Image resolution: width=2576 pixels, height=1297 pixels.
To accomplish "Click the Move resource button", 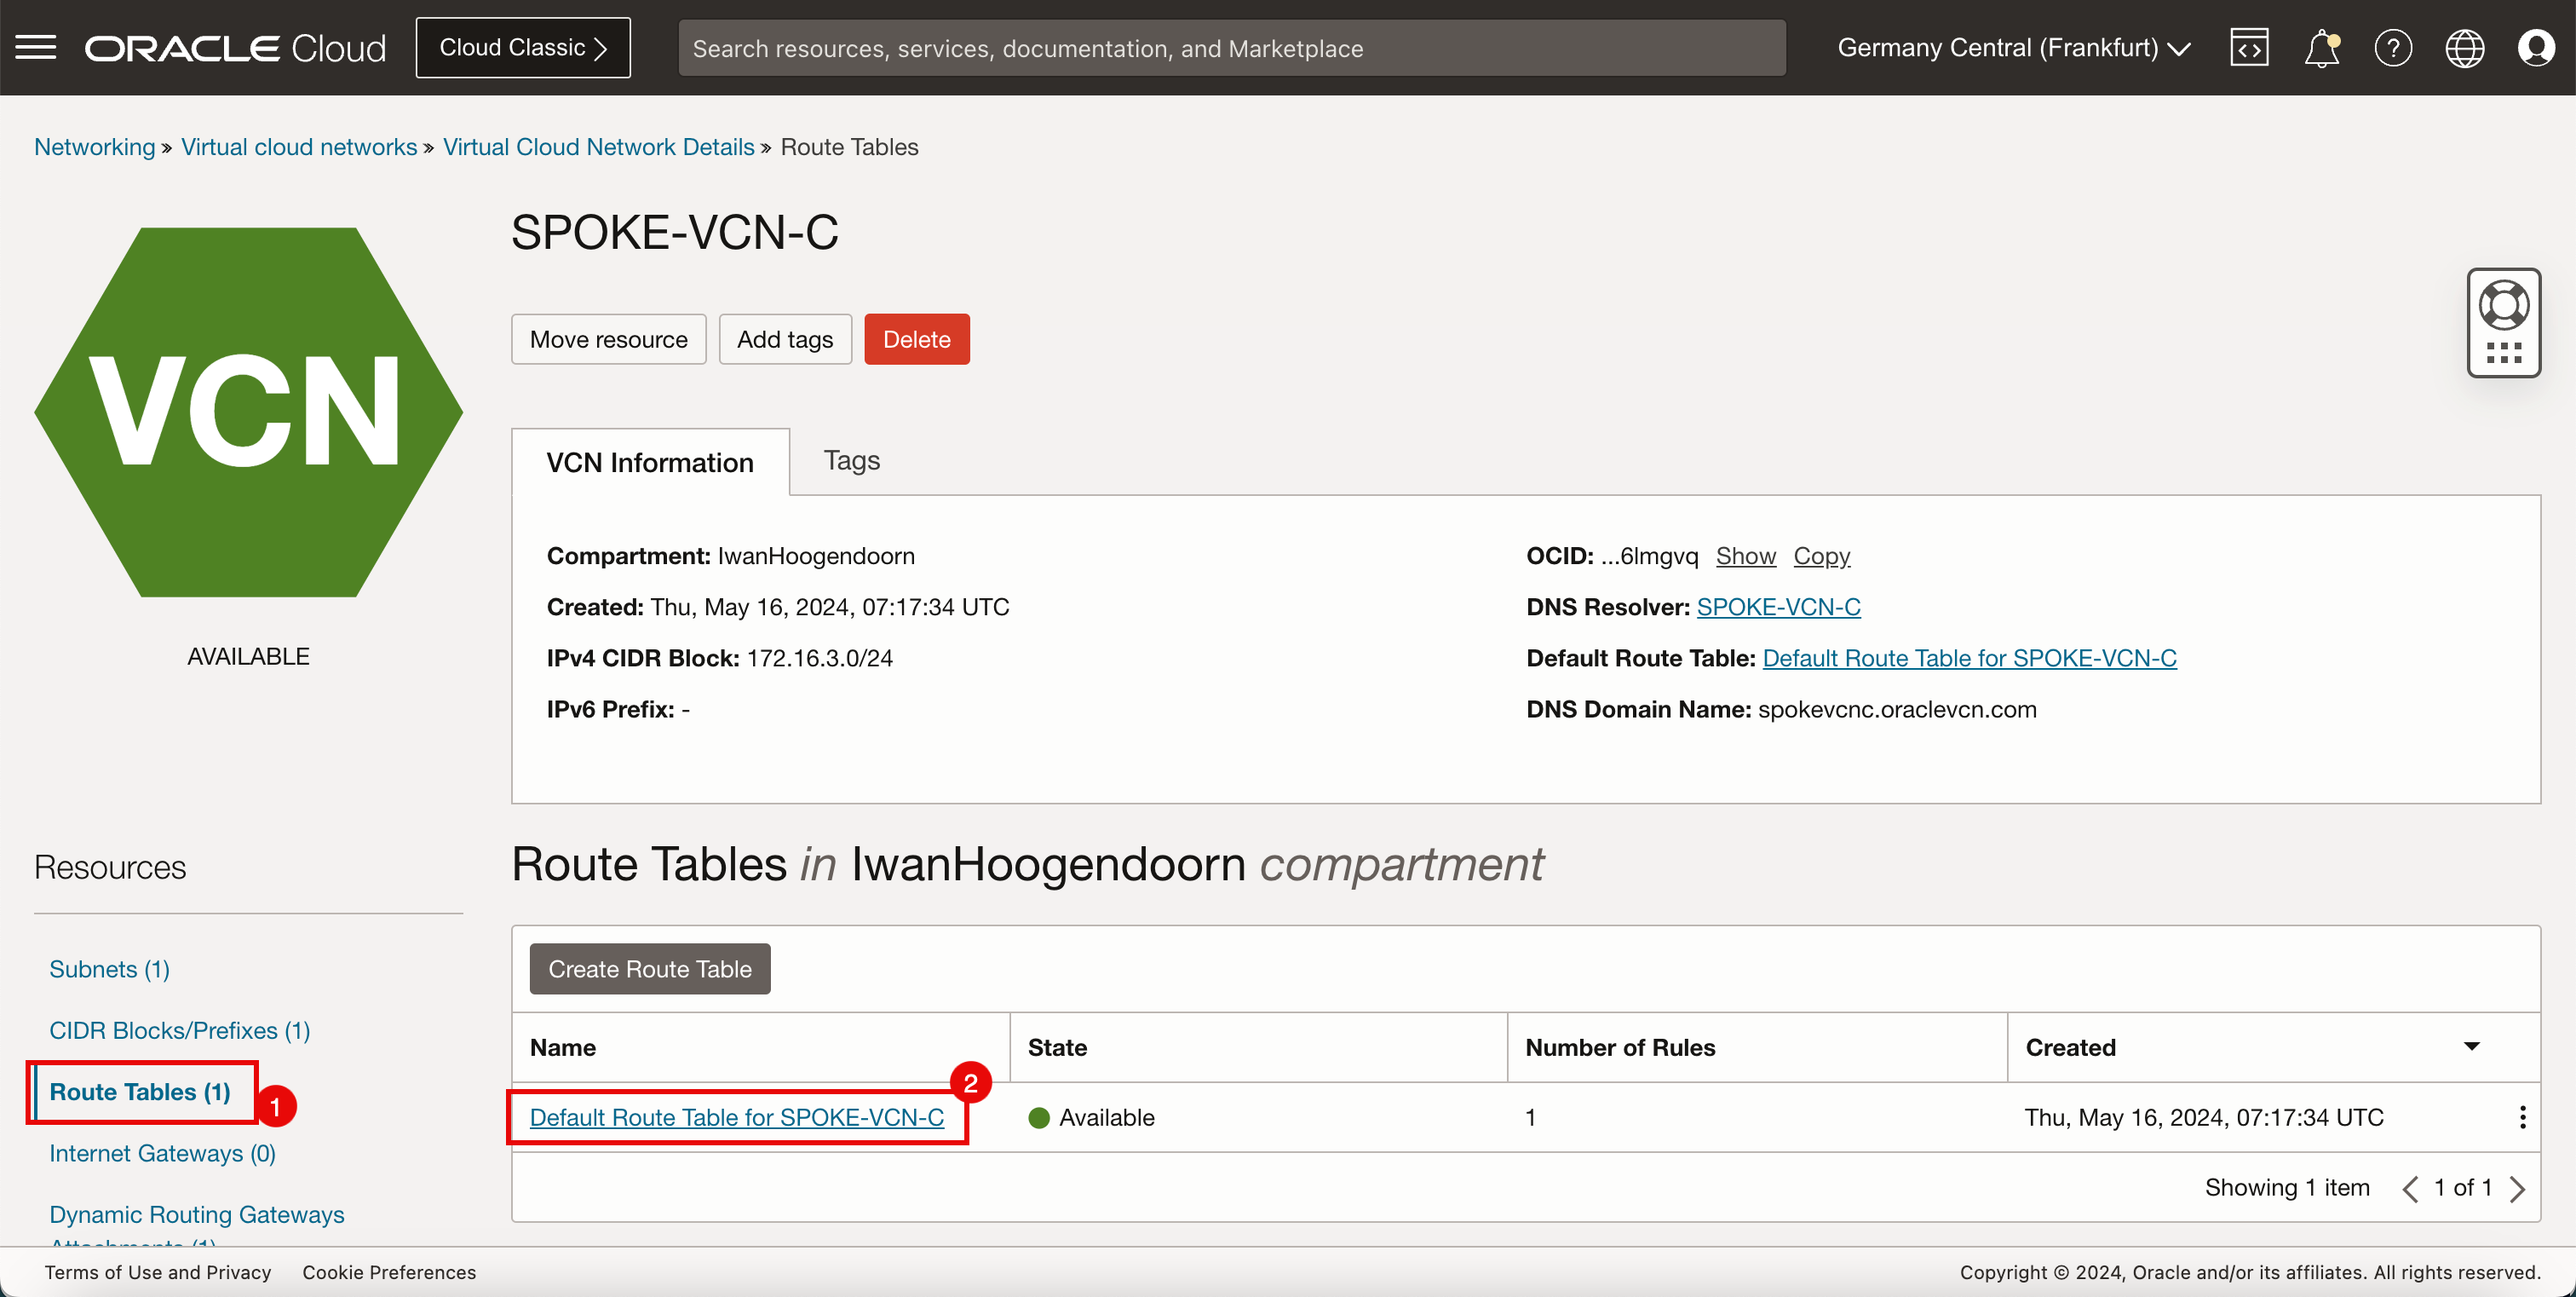I will pyautogui.click(x=608, y=339).
